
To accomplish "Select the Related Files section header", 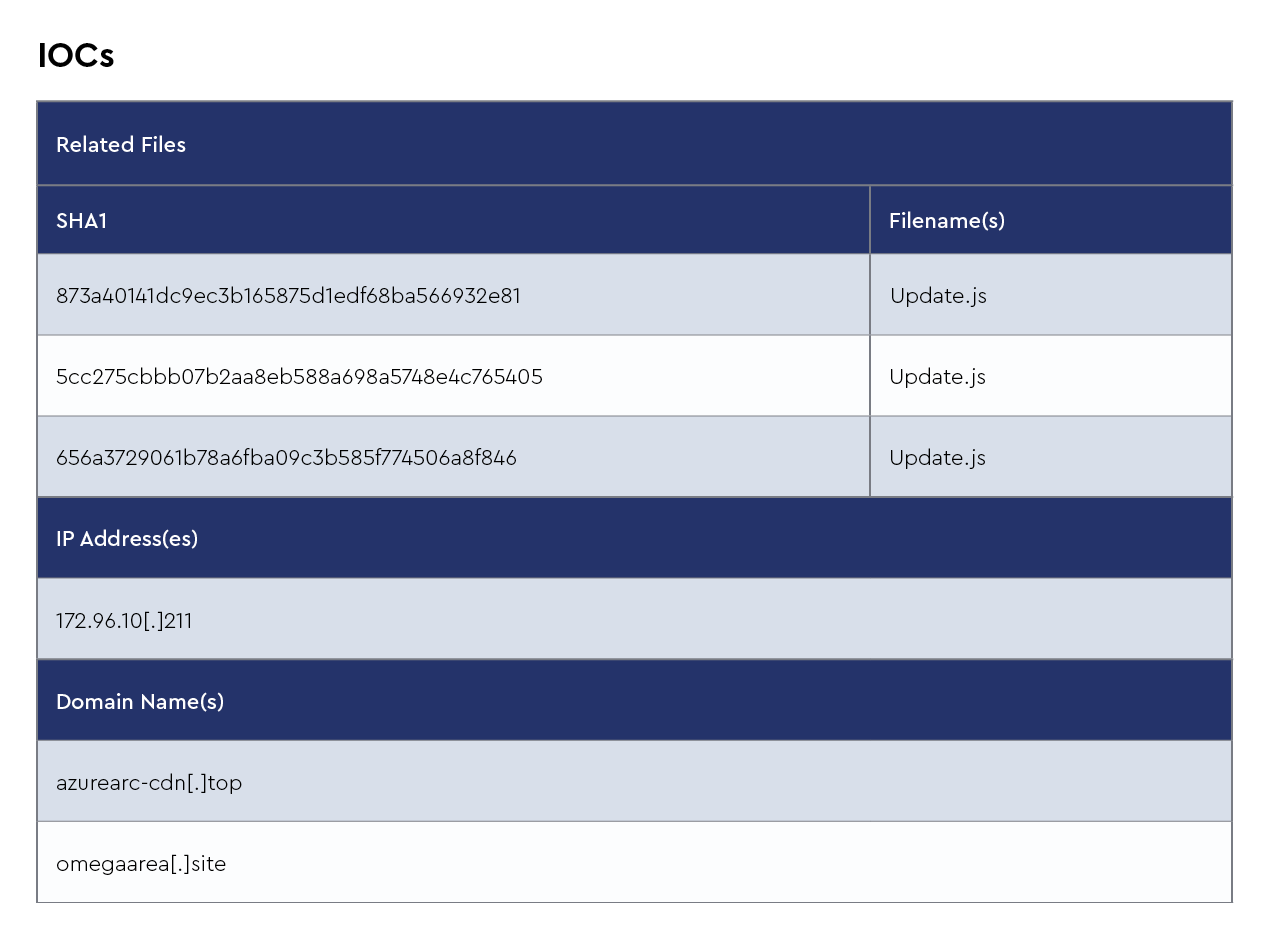I will click(121, 145).
